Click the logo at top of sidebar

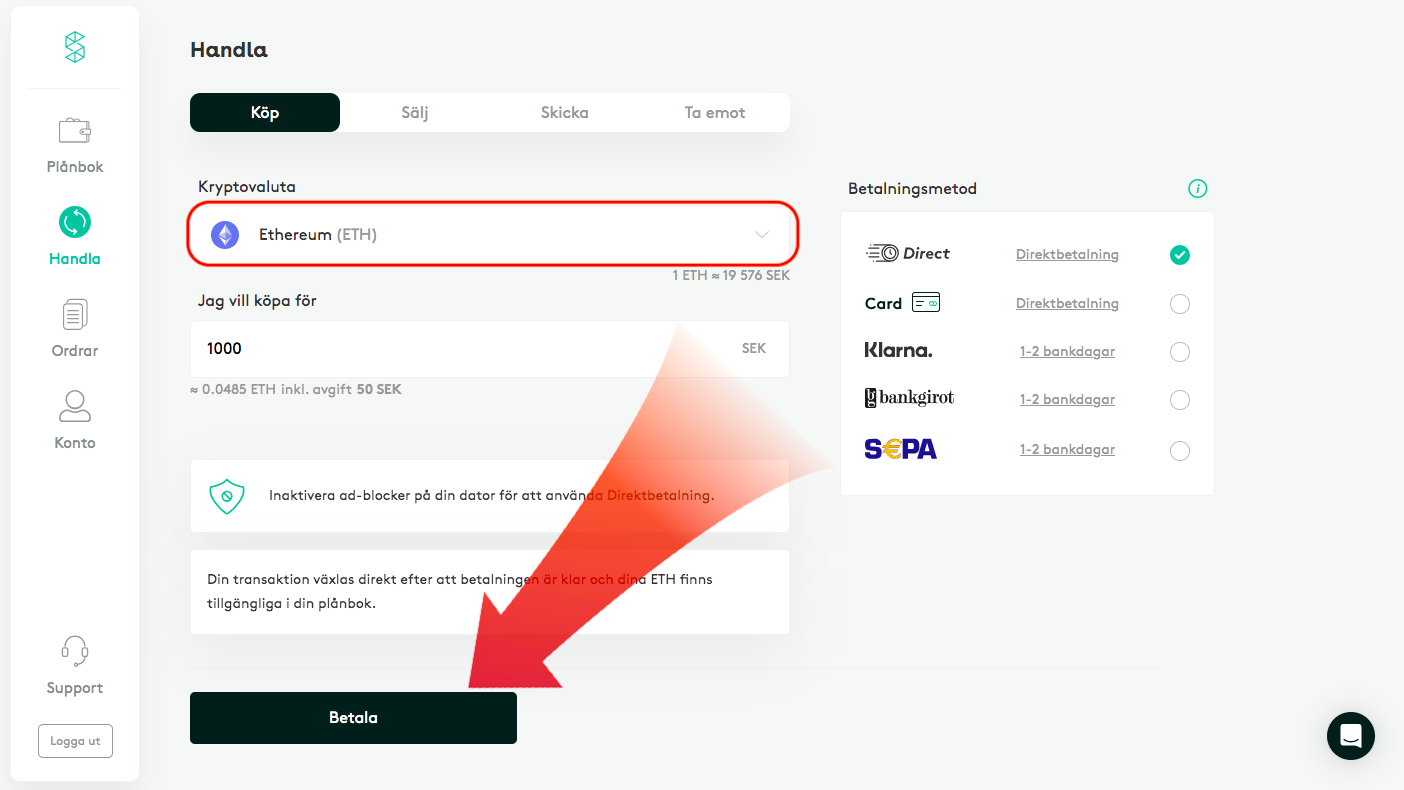point(75,47)
